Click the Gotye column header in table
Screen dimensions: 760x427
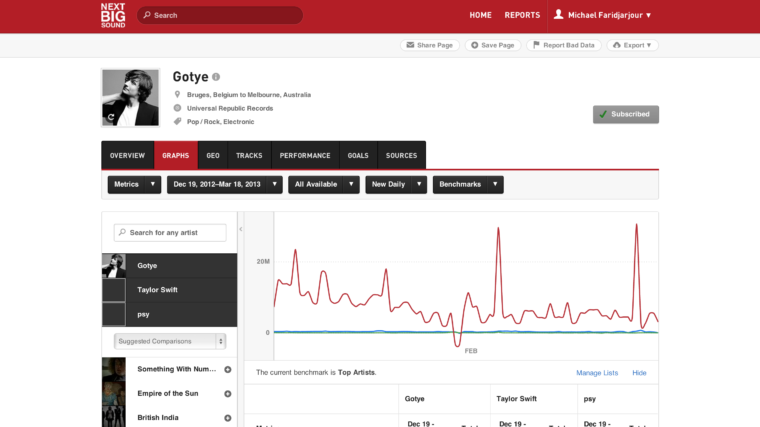[x=414, y=399]
